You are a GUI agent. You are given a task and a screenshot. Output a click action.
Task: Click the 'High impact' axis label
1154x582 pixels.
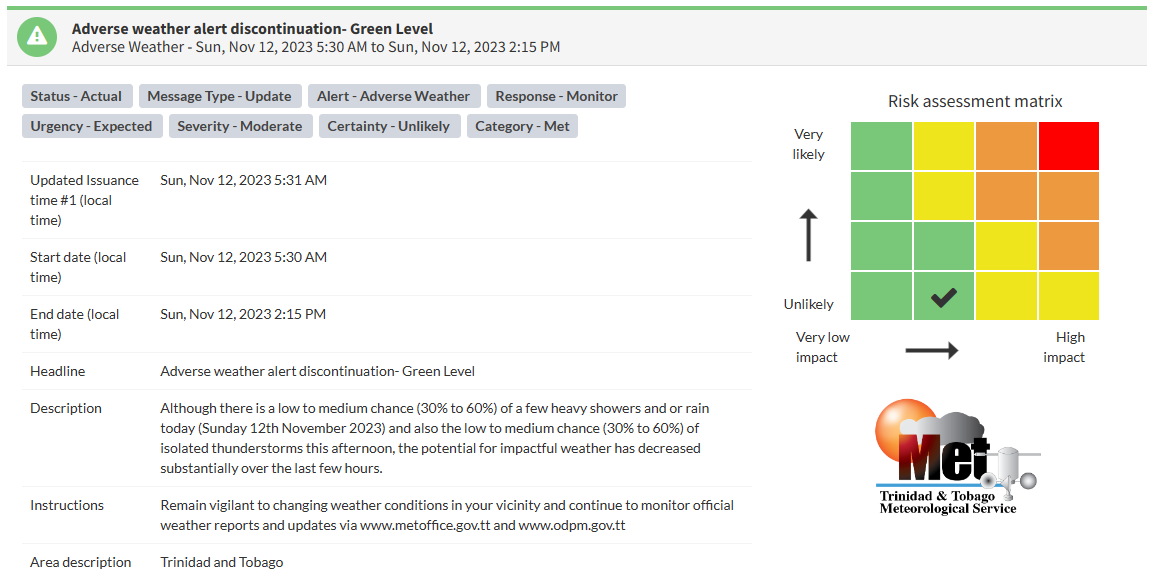coord(1064,347)
